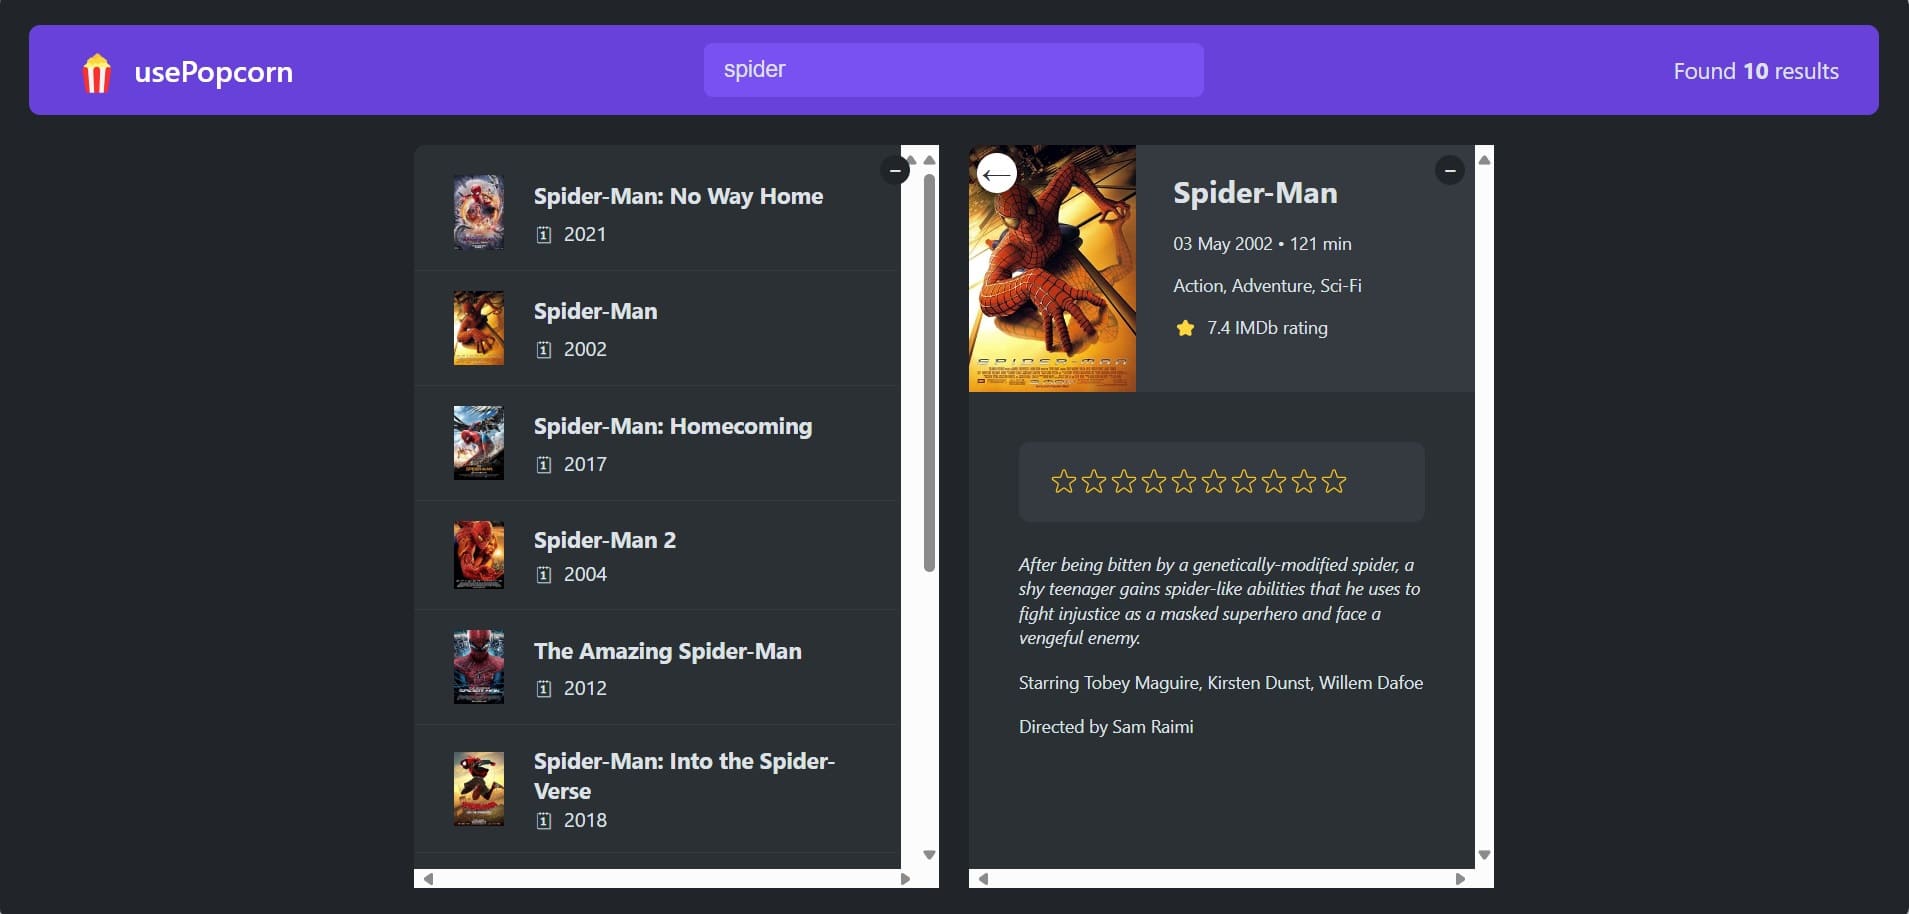Click the details panel scroll-right arrow
This screenshot has width=1909, height=914.
[1460, 879]
